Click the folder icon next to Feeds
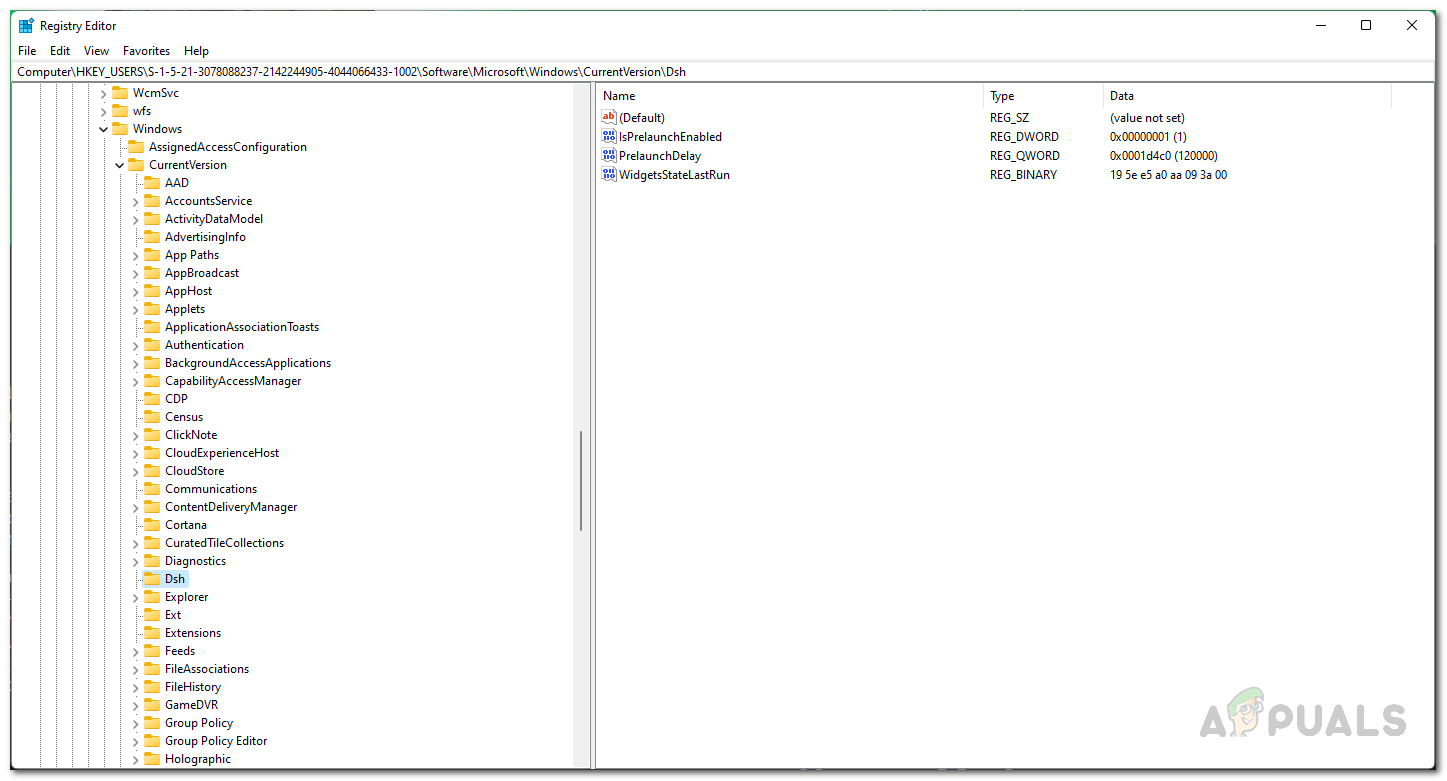Image resolution: width=1447 pixels, height=781 pixels. pos(152,651)
